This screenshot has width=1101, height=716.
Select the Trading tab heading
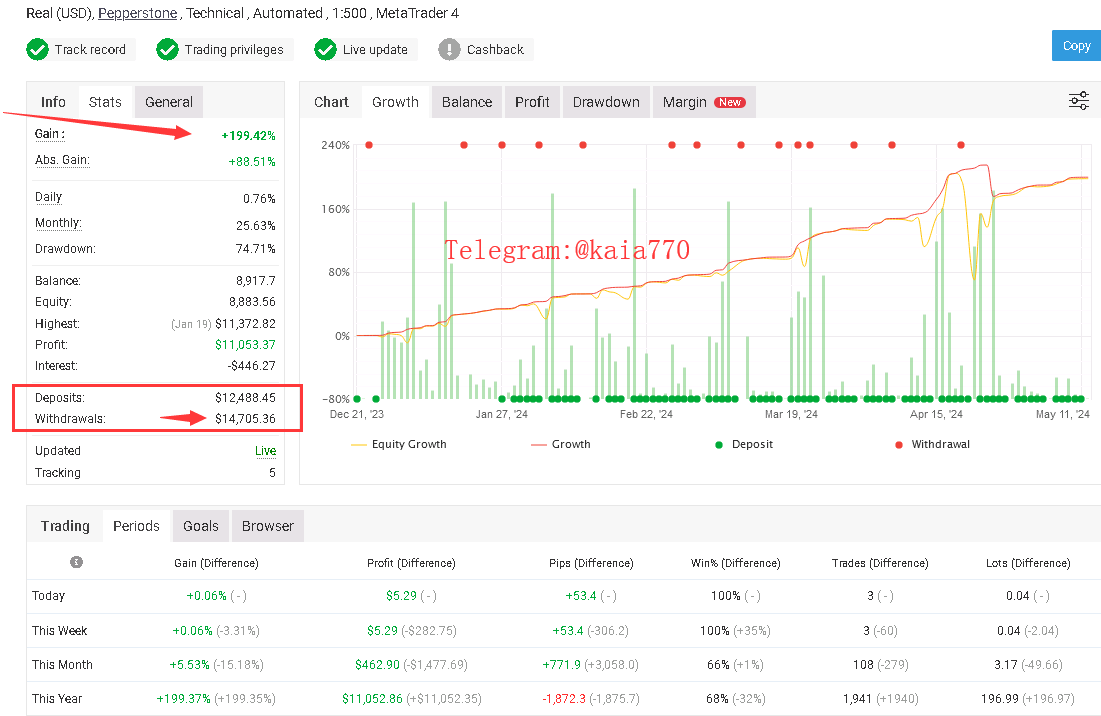[65, 526]
